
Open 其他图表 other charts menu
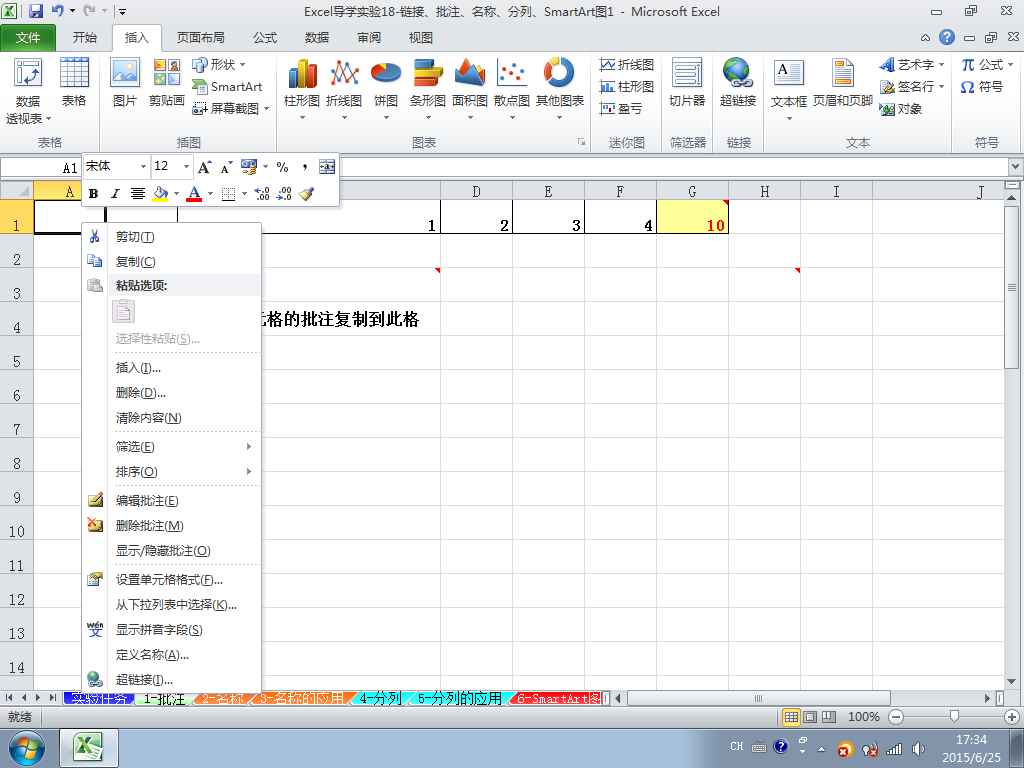coord(560,90)
